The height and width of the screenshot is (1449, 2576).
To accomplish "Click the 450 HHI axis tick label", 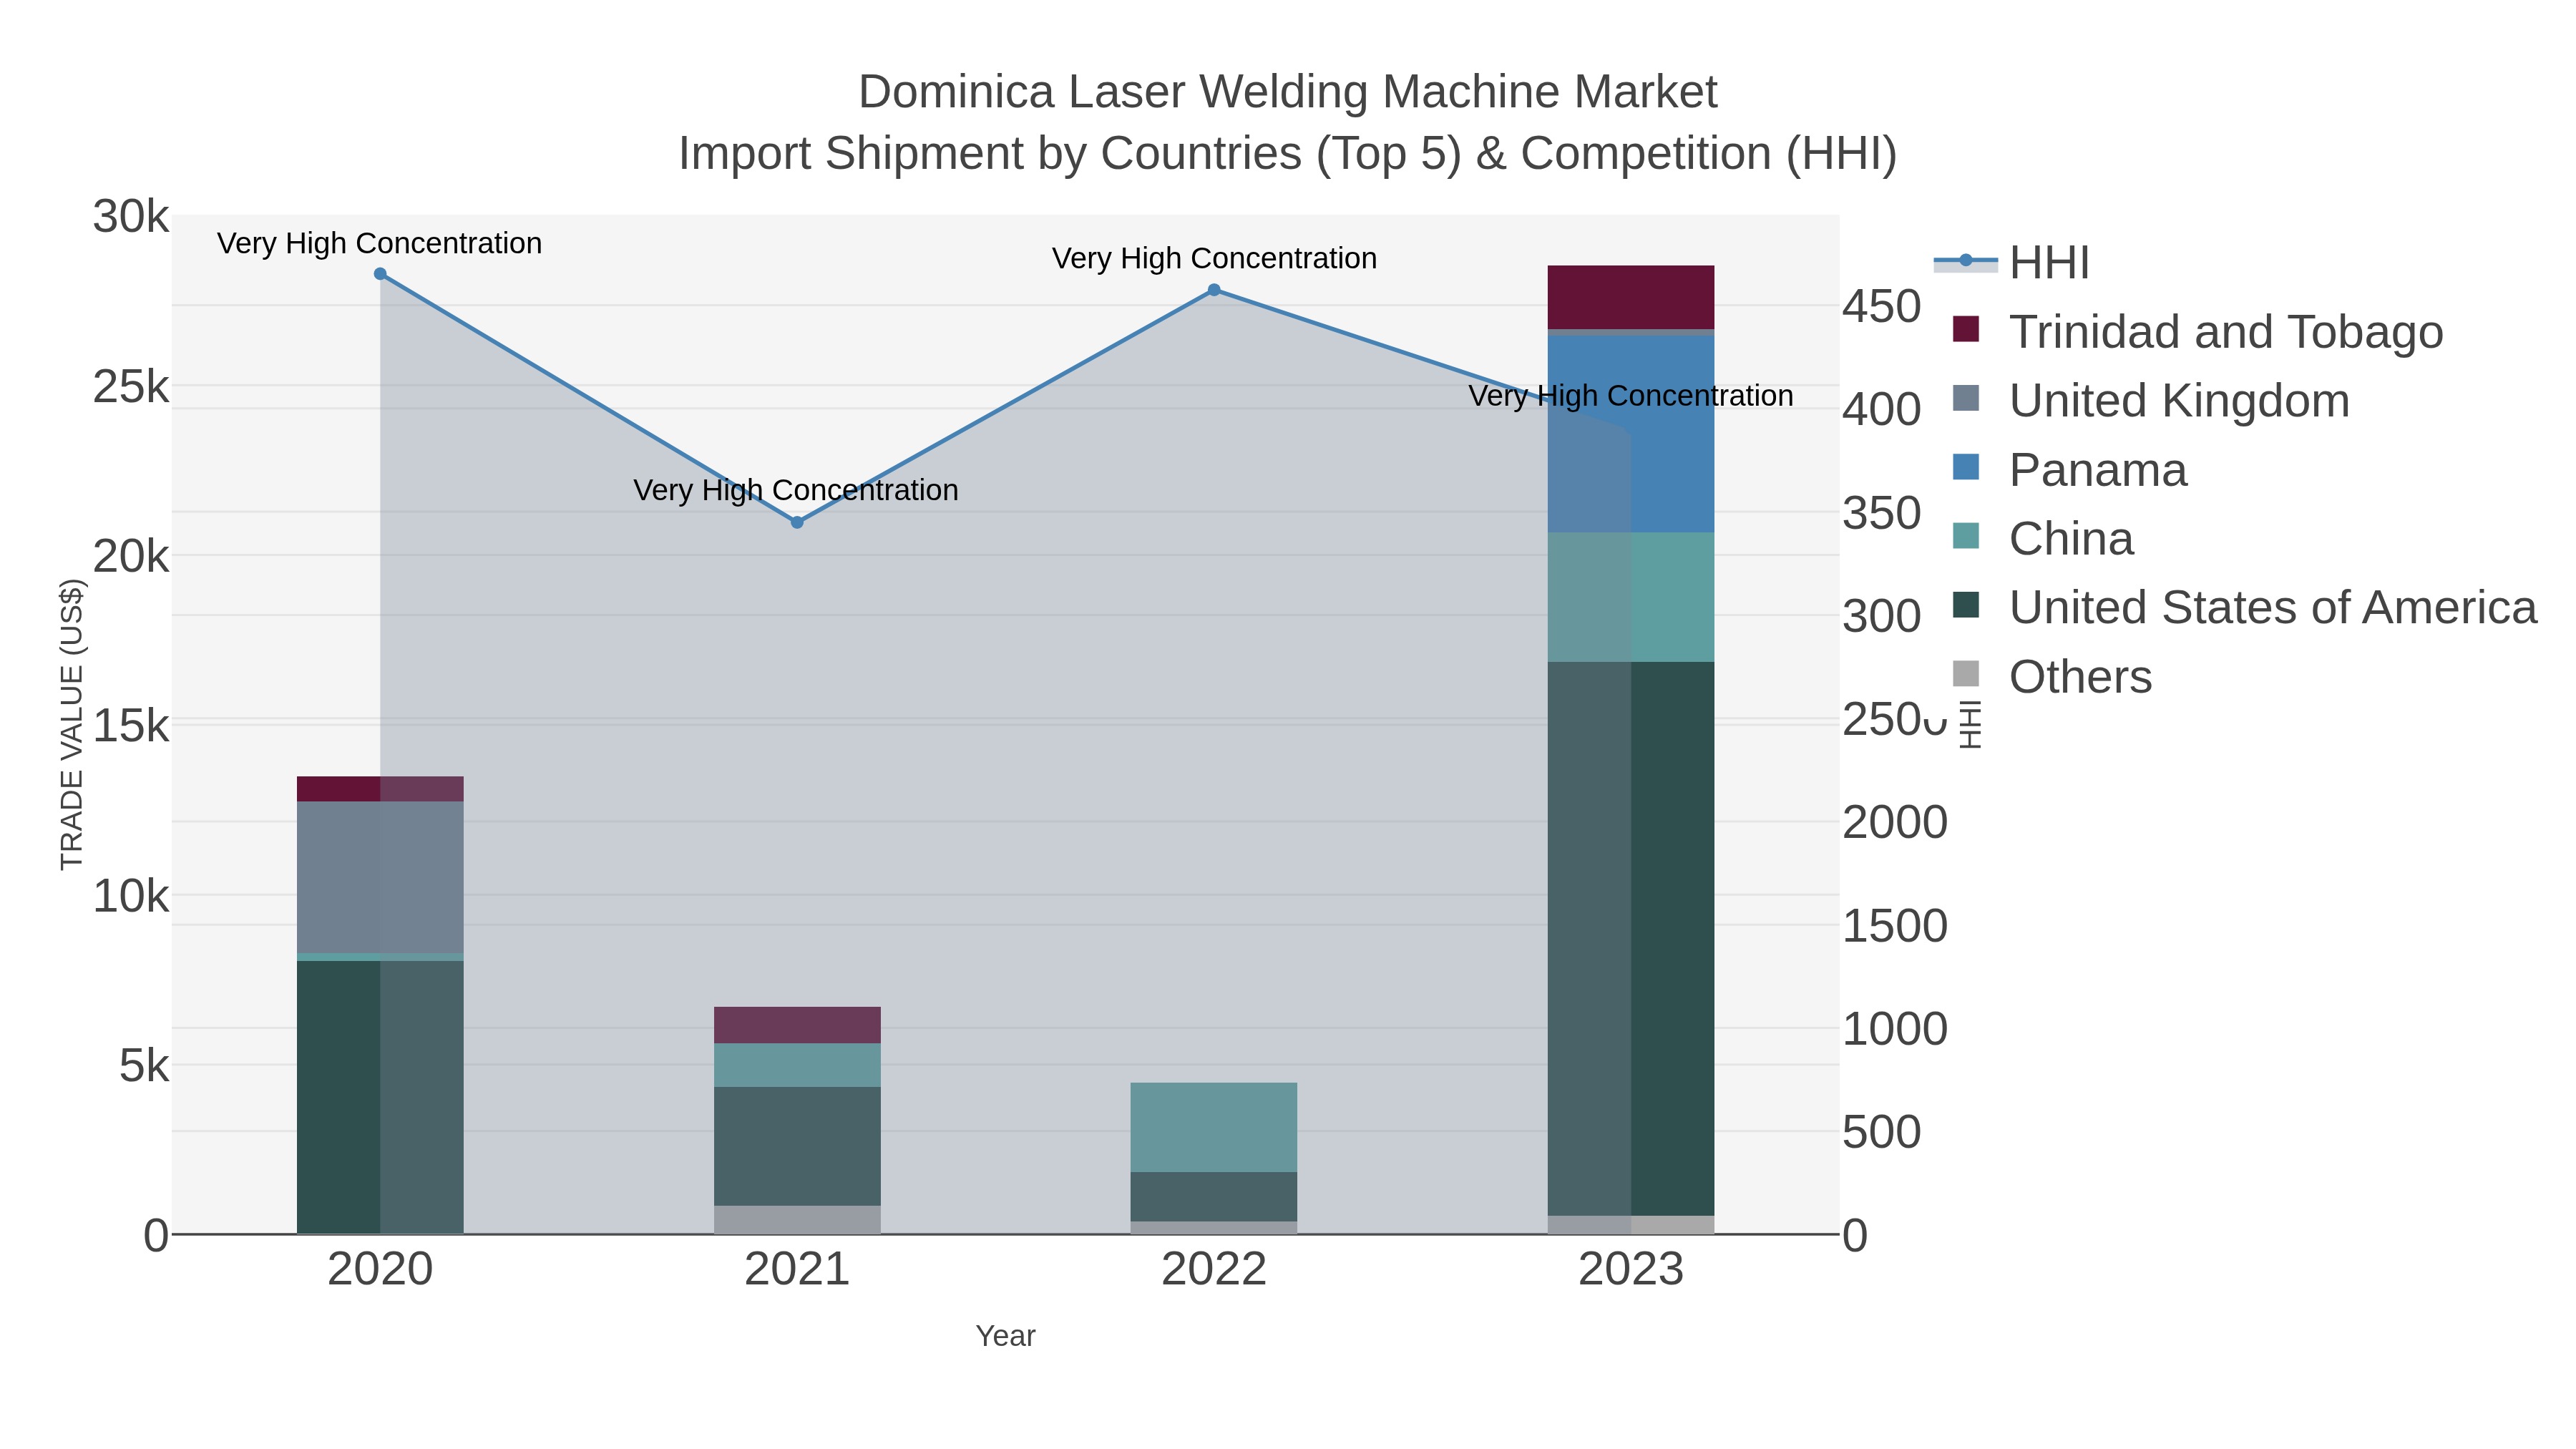I will (1882, 306).
